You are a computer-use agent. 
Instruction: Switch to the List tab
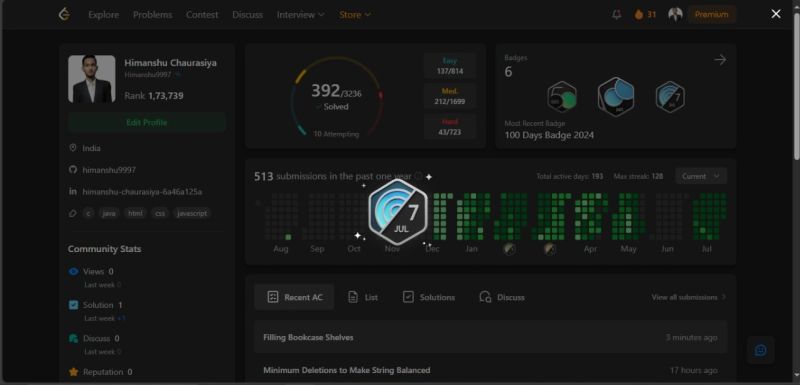click(x=363, y=297)
